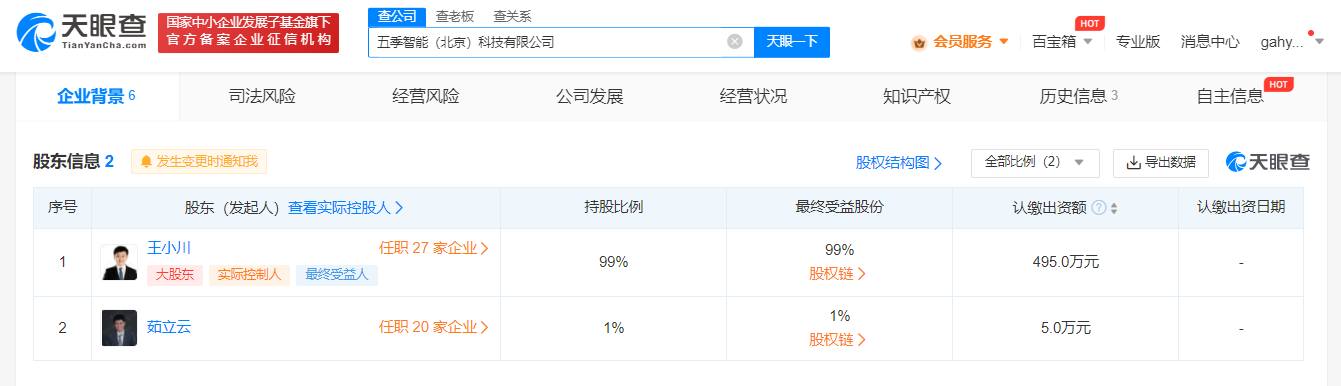This screenshot has height=386, width=1341.
Task: Switch to the 知识产权 tab
Action: click(x=917, y=97)
